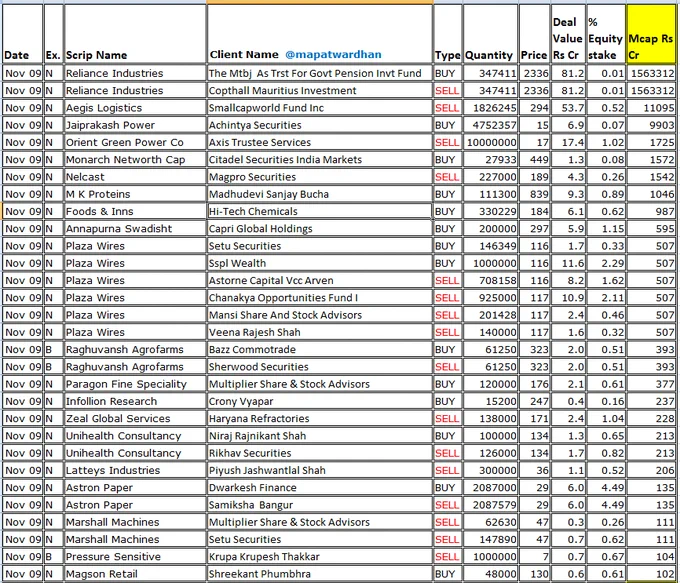Select Pressure Sensitive cell
Screen dimensions: 680x583
[x=135, y=557]
